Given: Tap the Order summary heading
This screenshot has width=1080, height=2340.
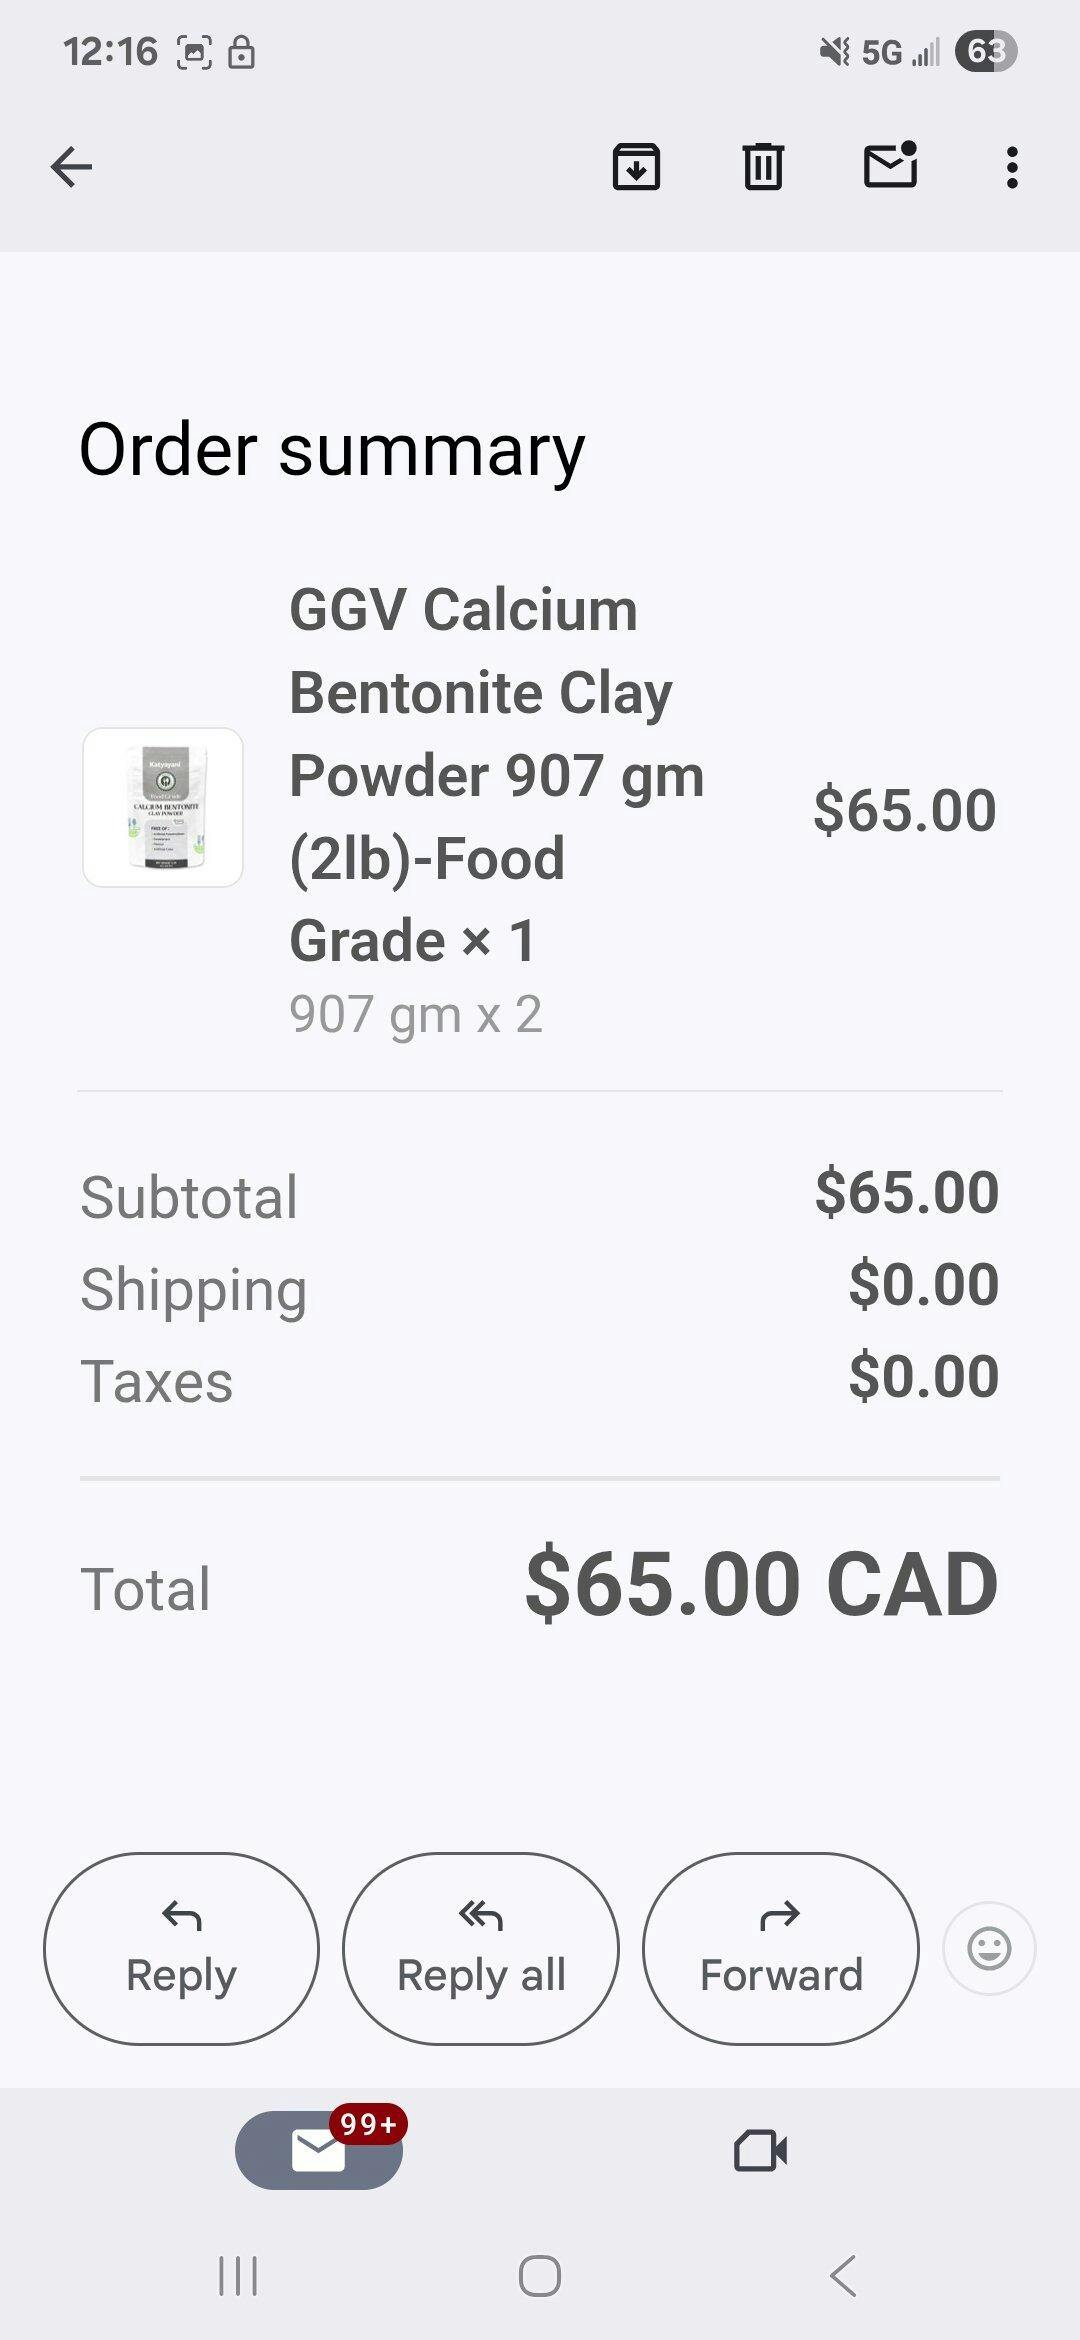Looking at the screenshot, I should click(x=332, y=450).
